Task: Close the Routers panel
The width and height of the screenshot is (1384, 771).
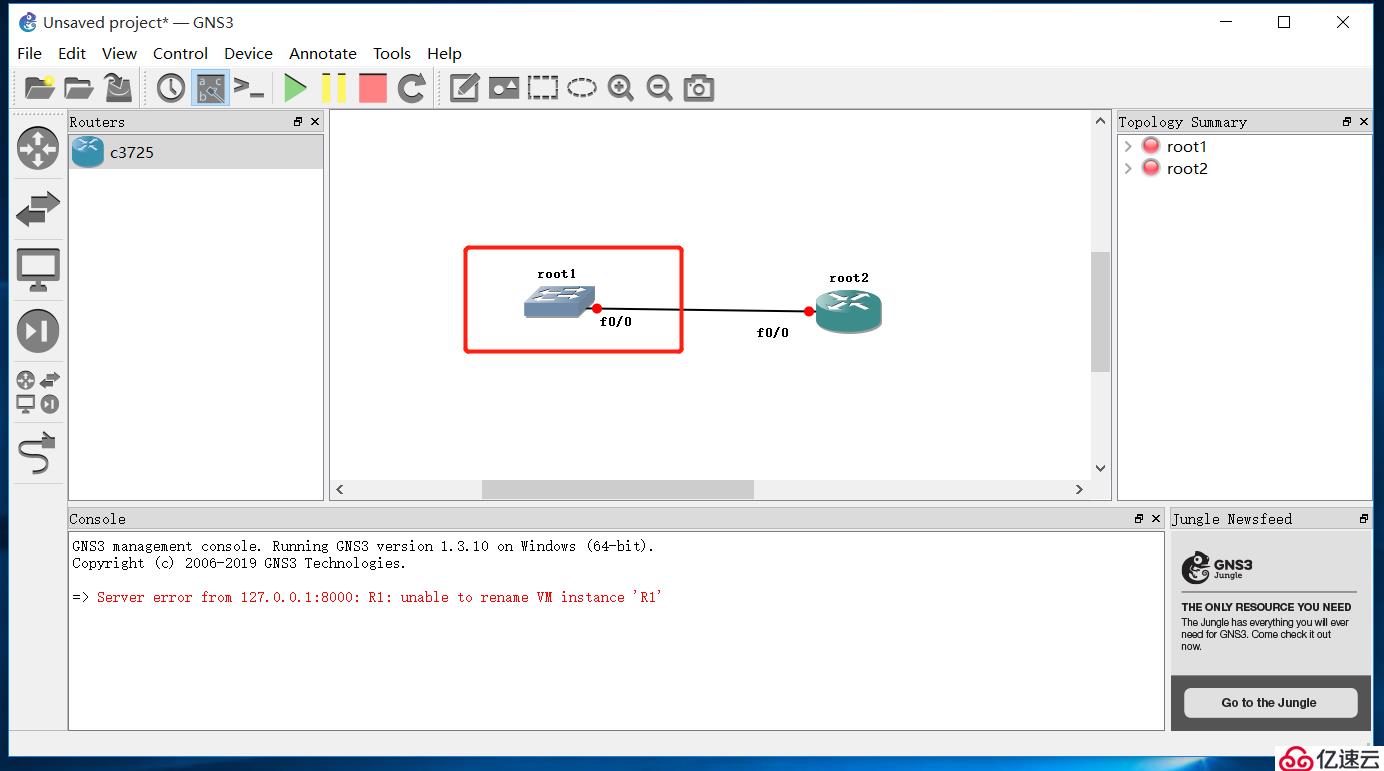Action: [x=315, y=121]
